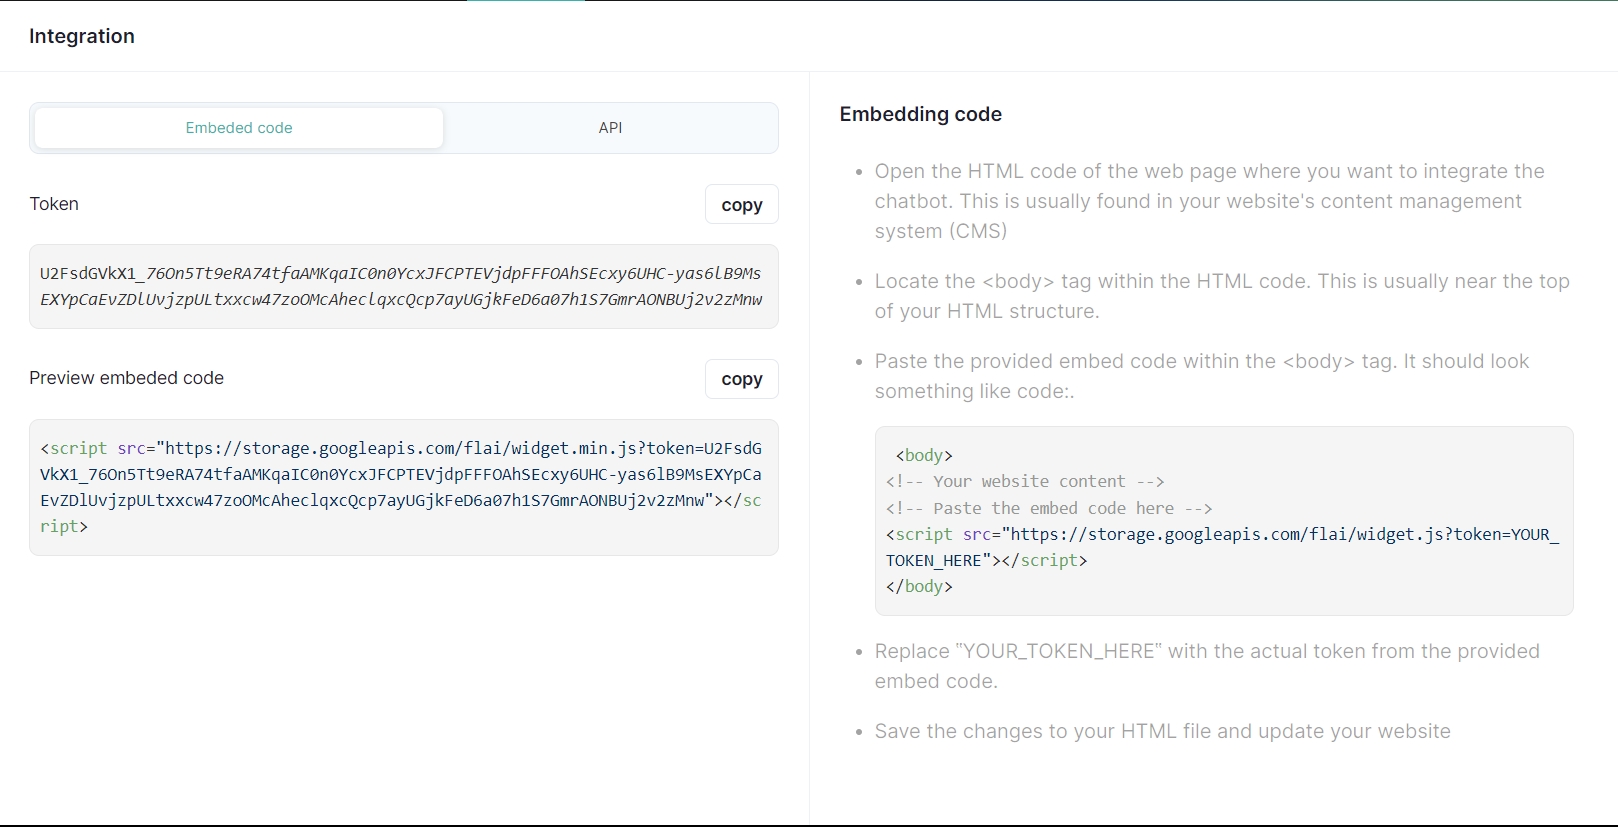Click the 'Paste the provided embed code' instruction

click(x=1201, y=376)
